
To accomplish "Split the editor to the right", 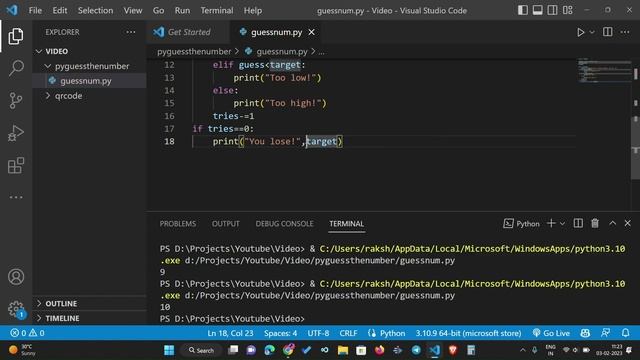I will coord(607,32).
